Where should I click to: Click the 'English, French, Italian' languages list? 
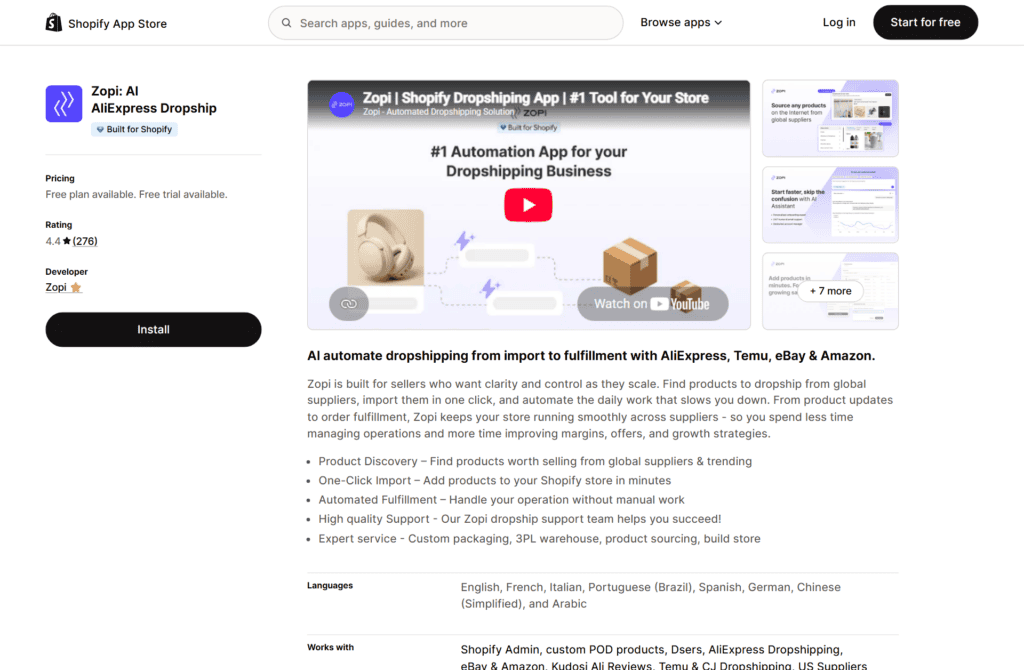coord(650,596)
